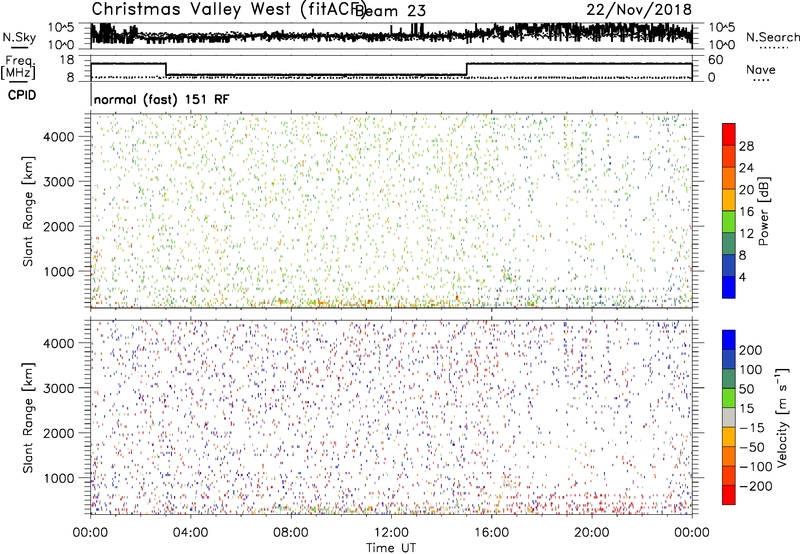Click the 20 label on the Power colorbar
Screen dimensions: 800x554
pos(746,190)
